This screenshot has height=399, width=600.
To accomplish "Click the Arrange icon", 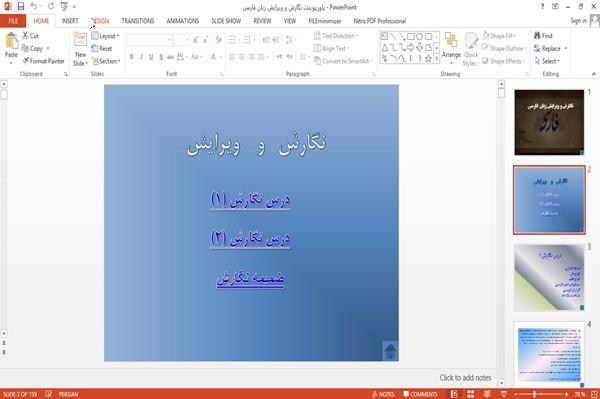I will [451, 41].
